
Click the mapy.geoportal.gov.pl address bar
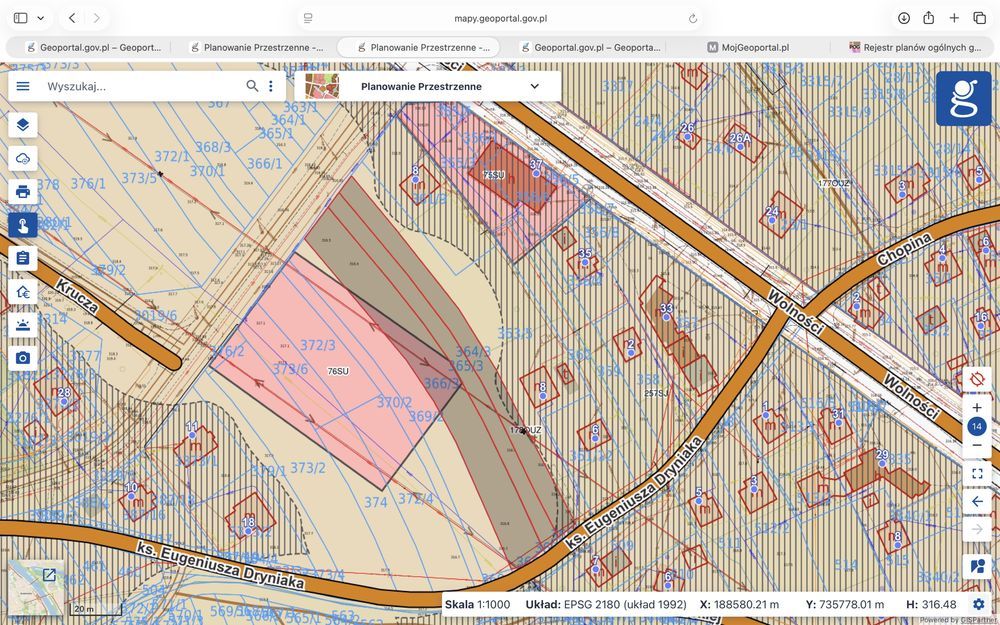point(501,18)
